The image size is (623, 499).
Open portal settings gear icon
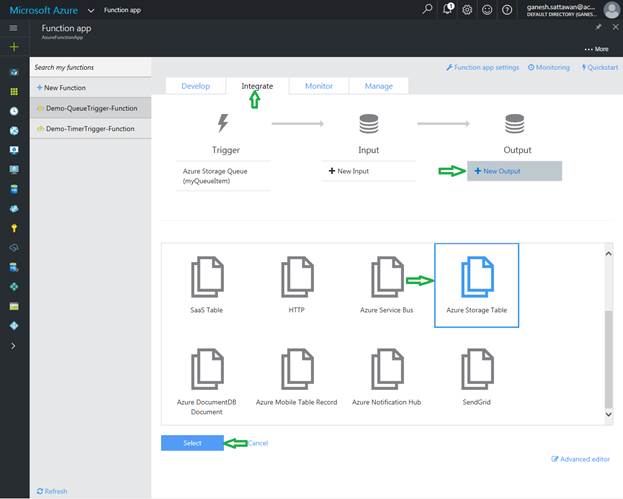pyautogui.click(x=467, y=10)
